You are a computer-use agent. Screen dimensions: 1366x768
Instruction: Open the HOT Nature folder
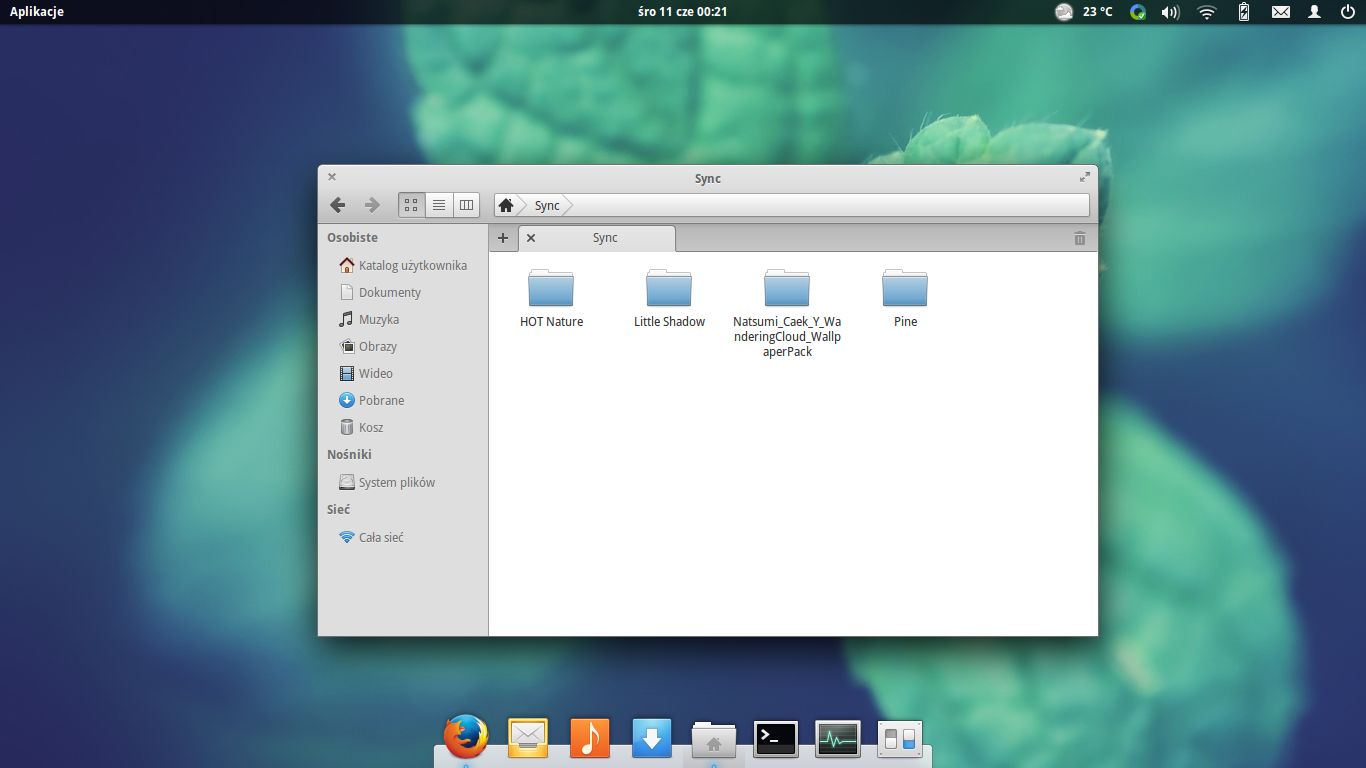point(551,289)
